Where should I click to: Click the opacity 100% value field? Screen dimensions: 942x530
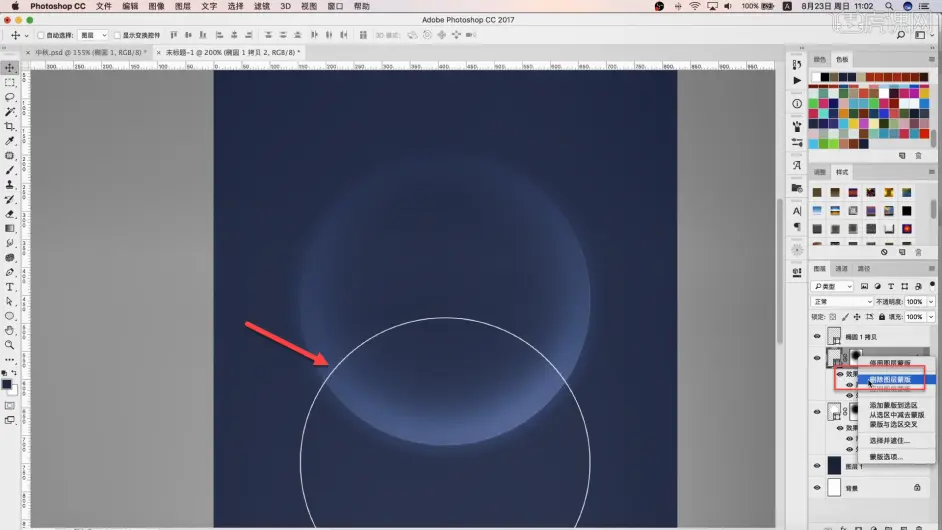click(914, 302)
